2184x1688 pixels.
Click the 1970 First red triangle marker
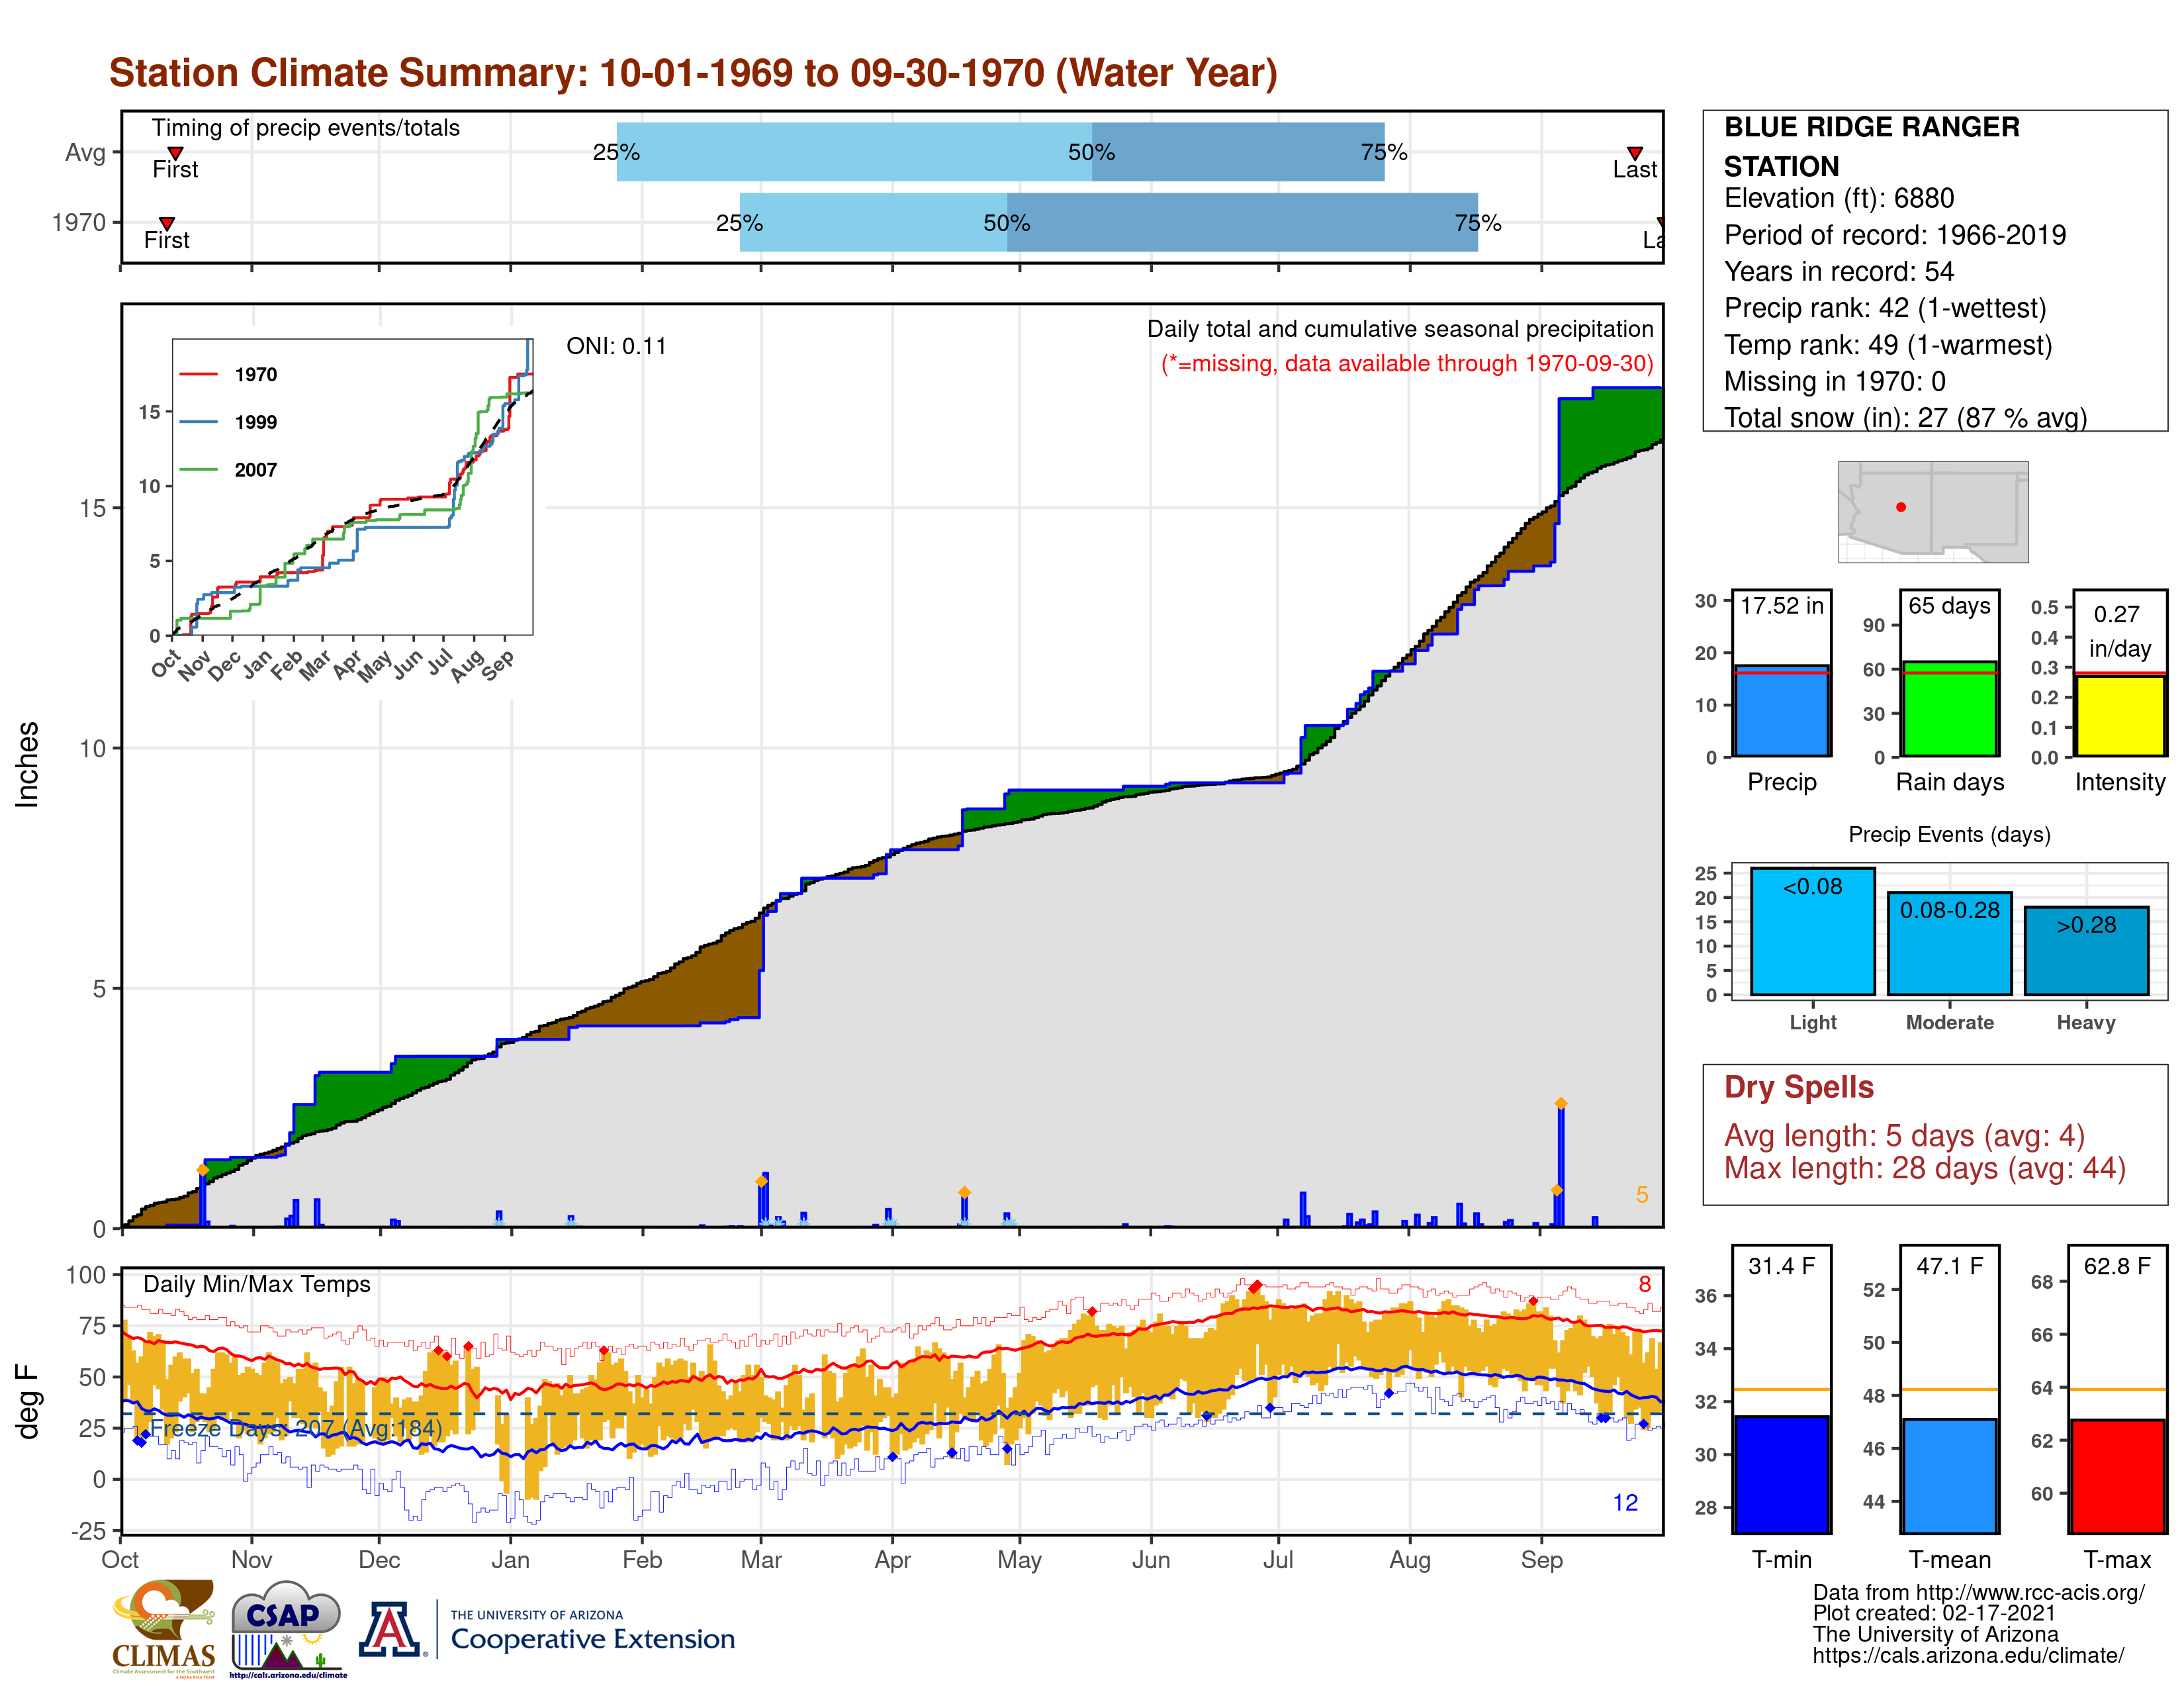click(x=167, y=223)
